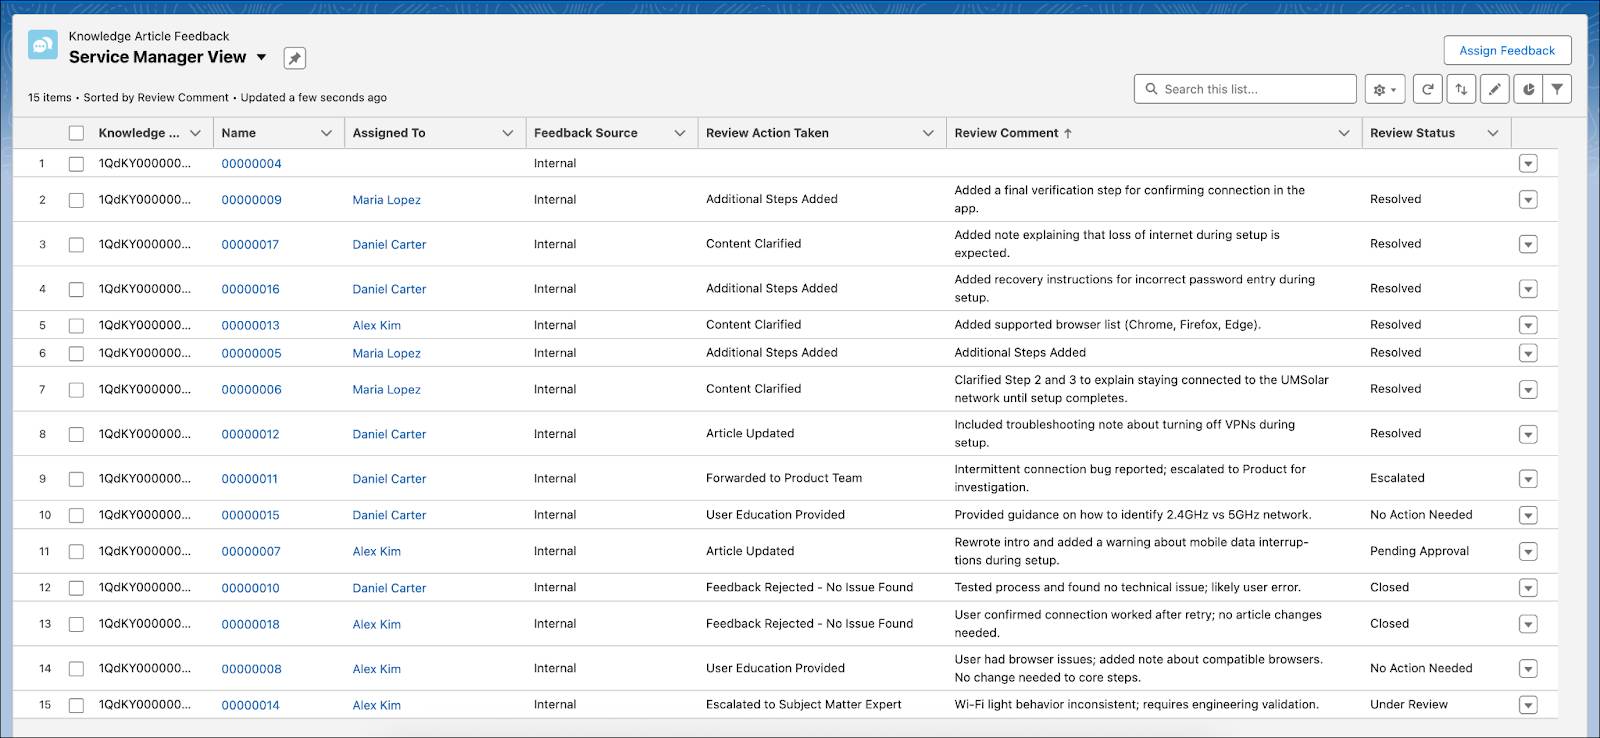
Task: Click the 'Under Review' status cell
Action: 1408,704
